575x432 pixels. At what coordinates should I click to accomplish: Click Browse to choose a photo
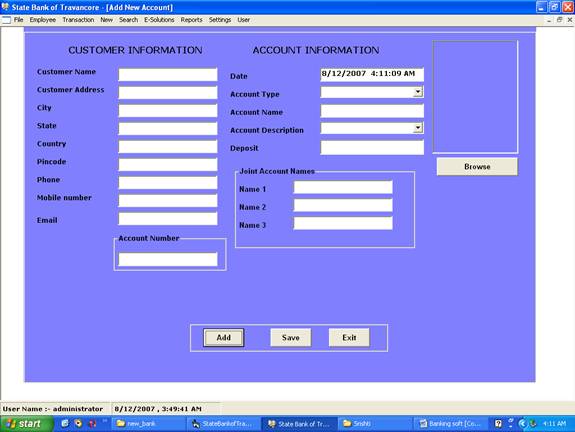point(477,166)
